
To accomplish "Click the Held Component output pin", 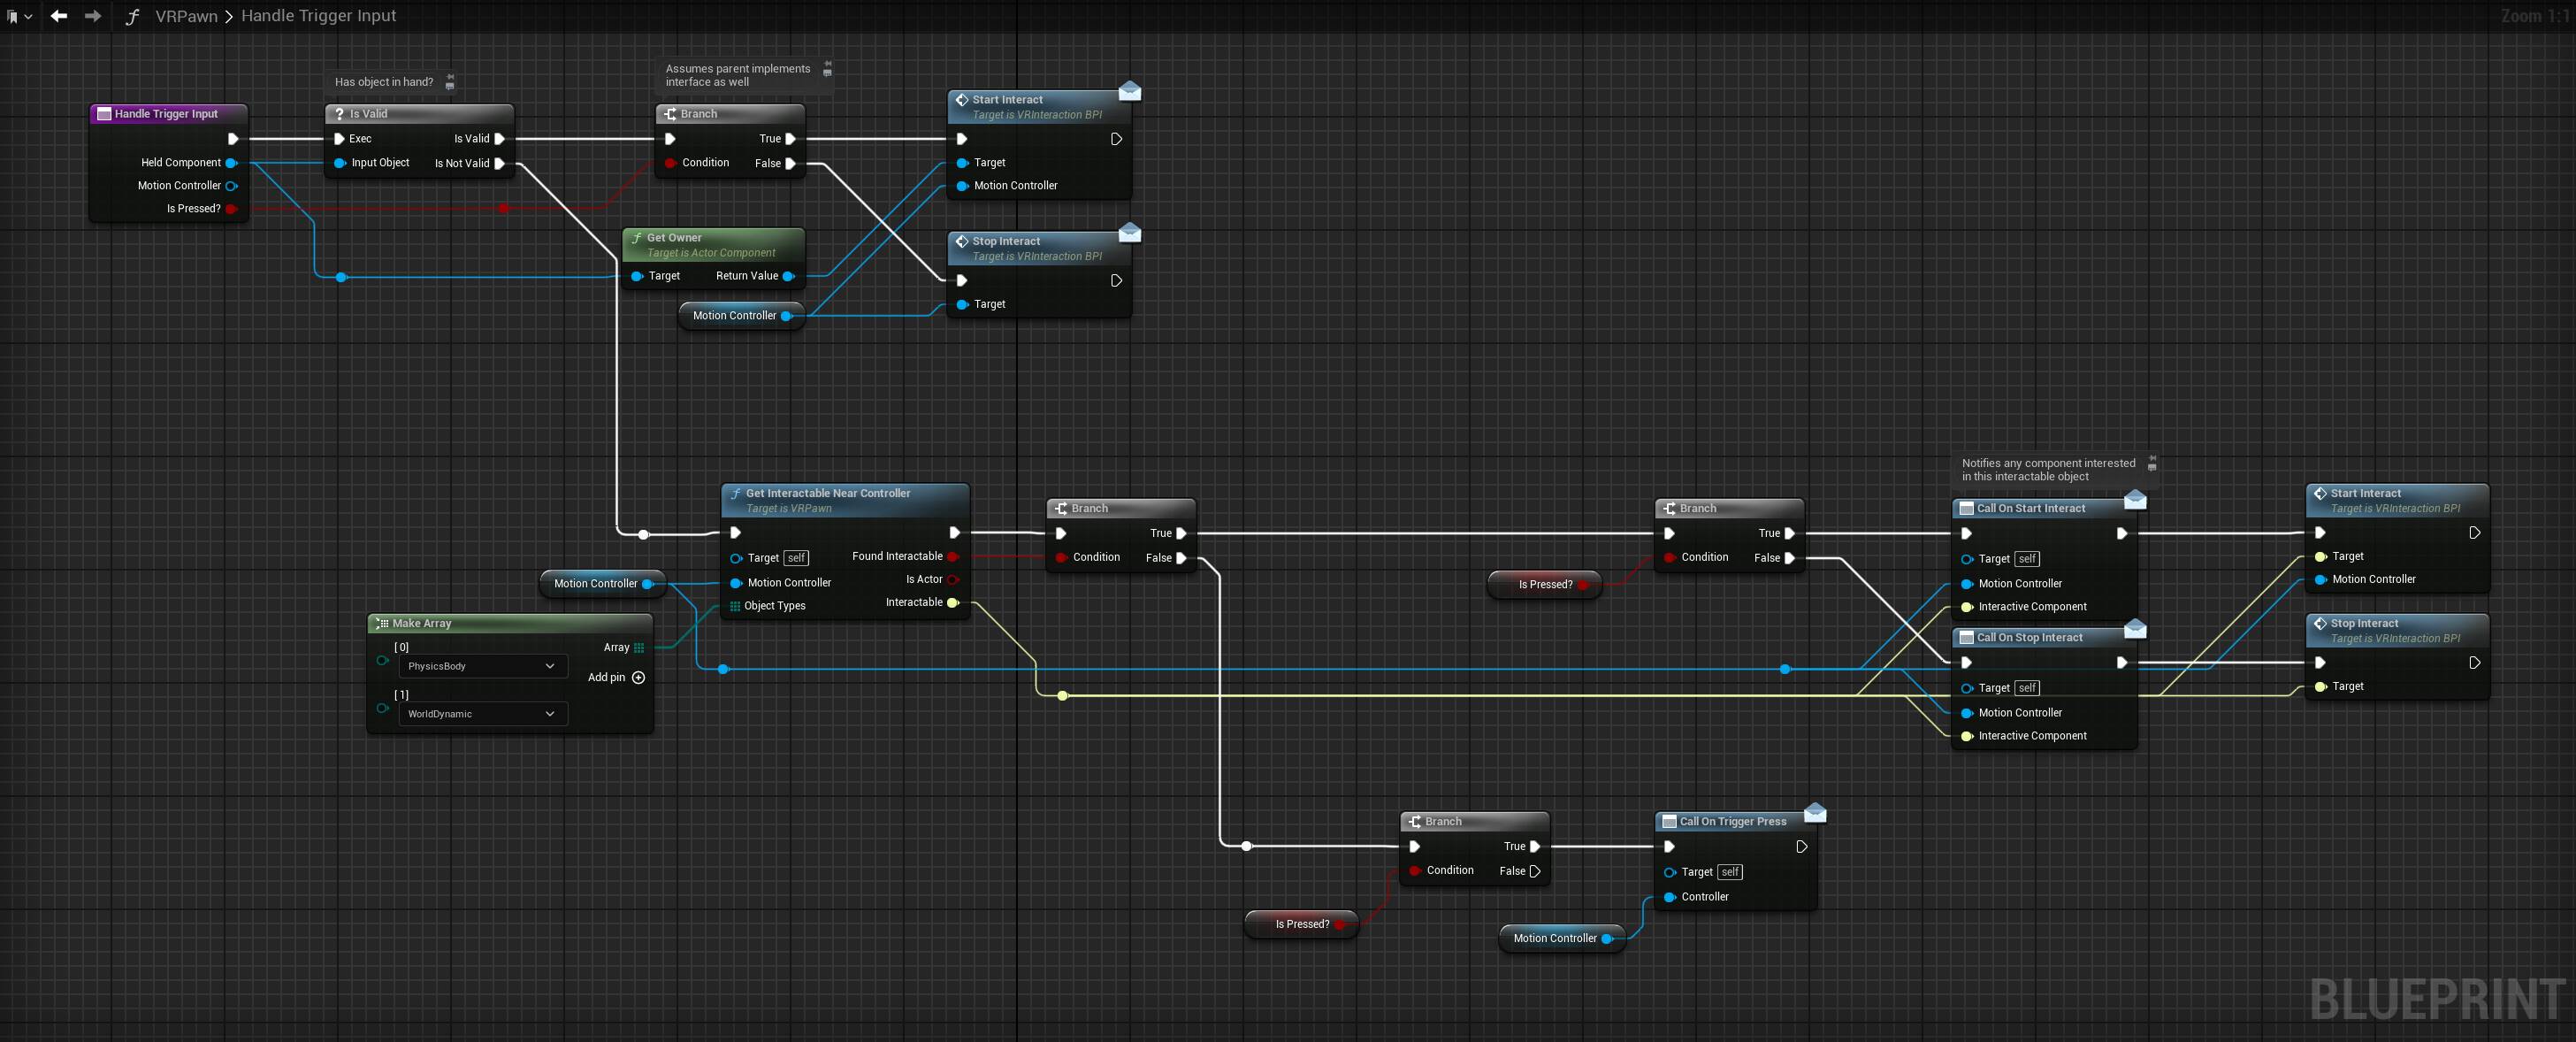I will pyautogui.click(x=231, y=163).
